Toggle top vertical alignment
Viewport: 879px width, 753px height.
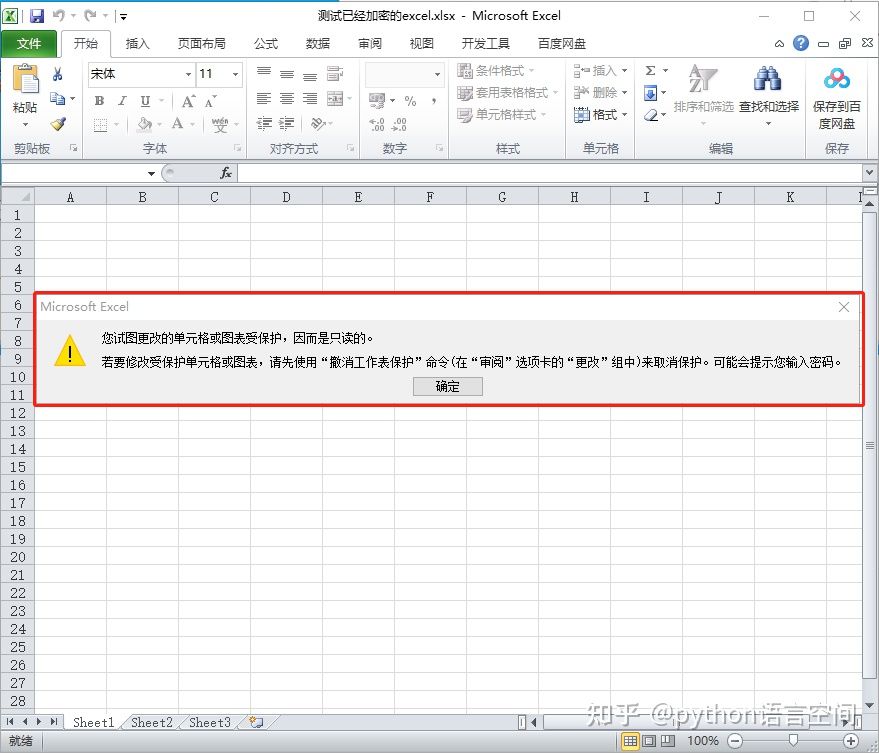point(263,72)
